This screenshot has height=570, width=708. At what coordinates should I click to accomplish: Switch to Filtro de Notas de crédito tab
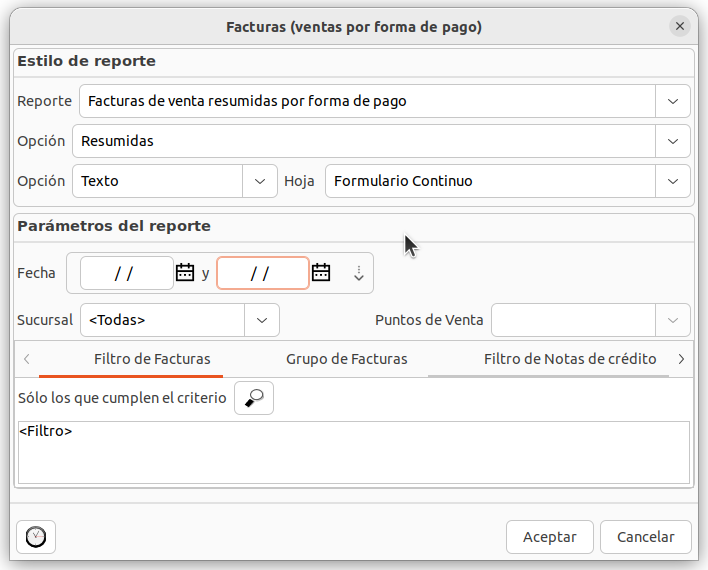tap(569, 359)
